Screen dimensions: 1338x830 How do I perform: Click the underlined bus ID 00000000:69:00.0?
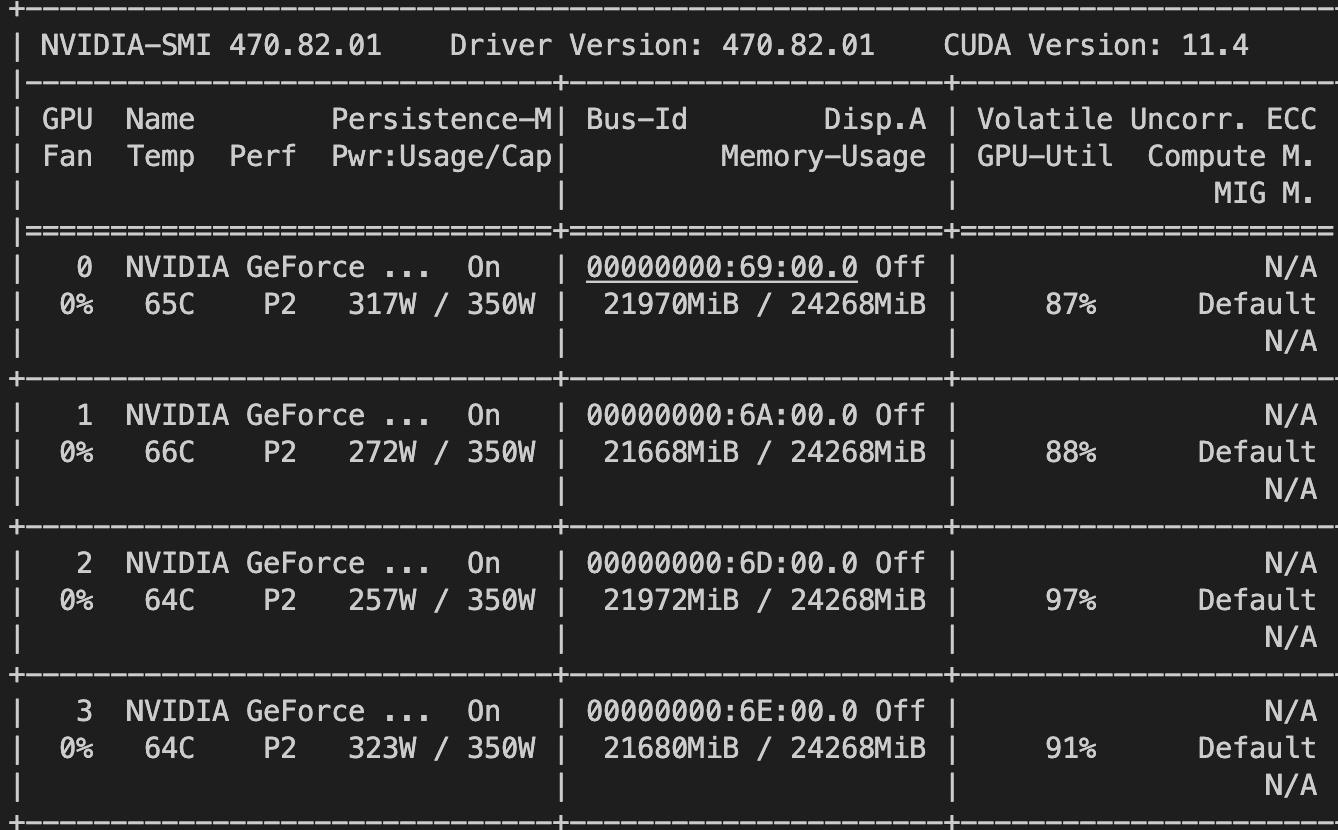pyautogui.click(x=721, y=267)
